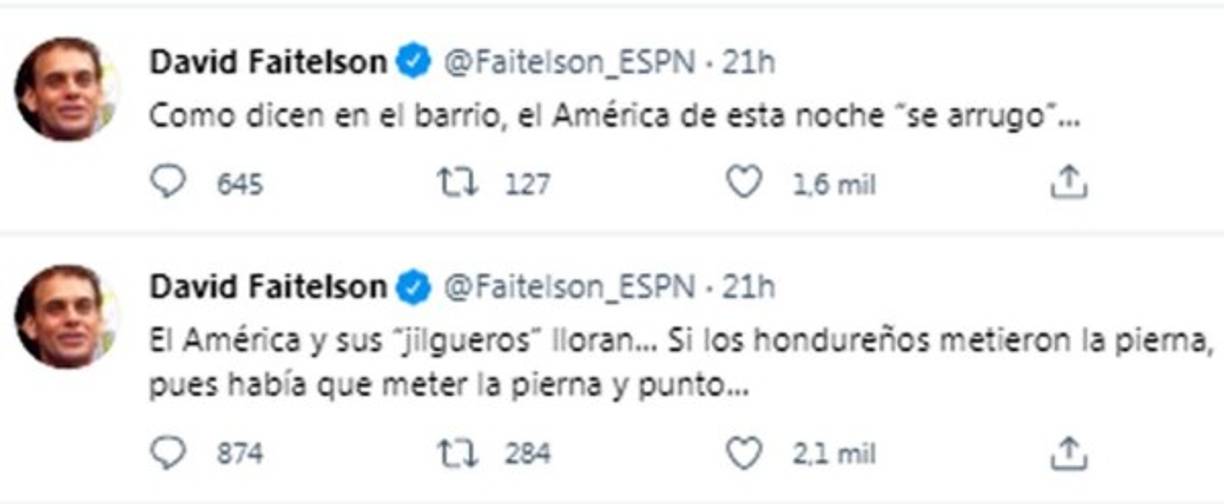
Task: Click the verified badge in the second tweet
Action: pos(414,288)
